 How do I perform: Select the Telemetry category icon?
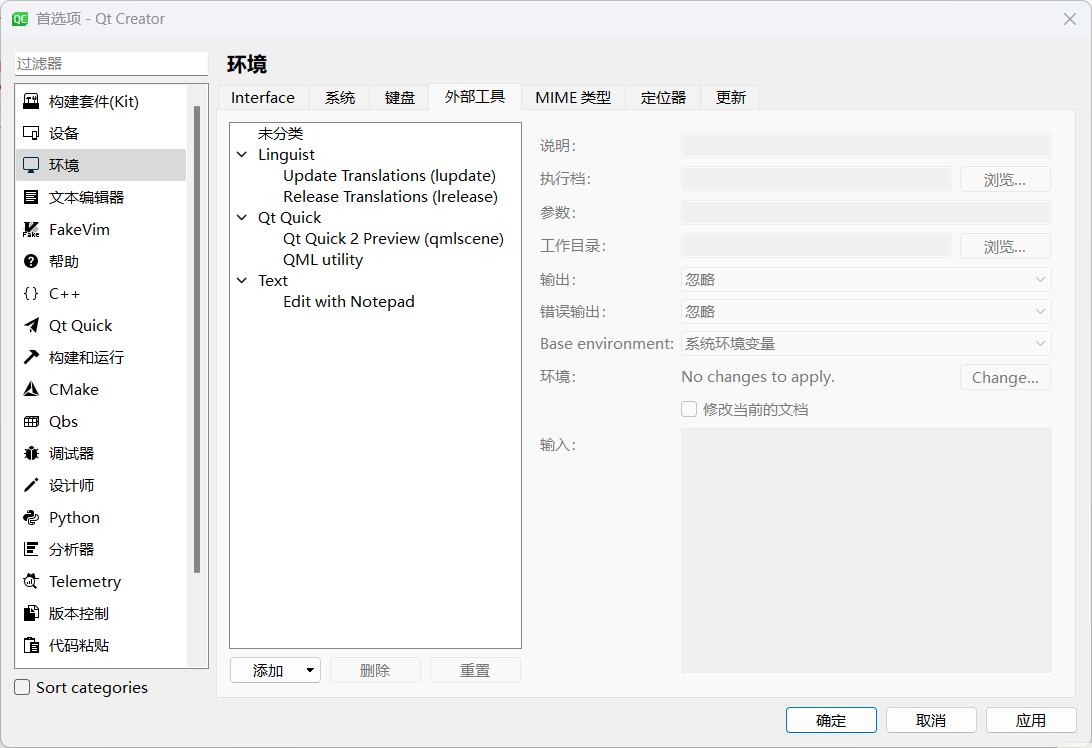[31, 582]
